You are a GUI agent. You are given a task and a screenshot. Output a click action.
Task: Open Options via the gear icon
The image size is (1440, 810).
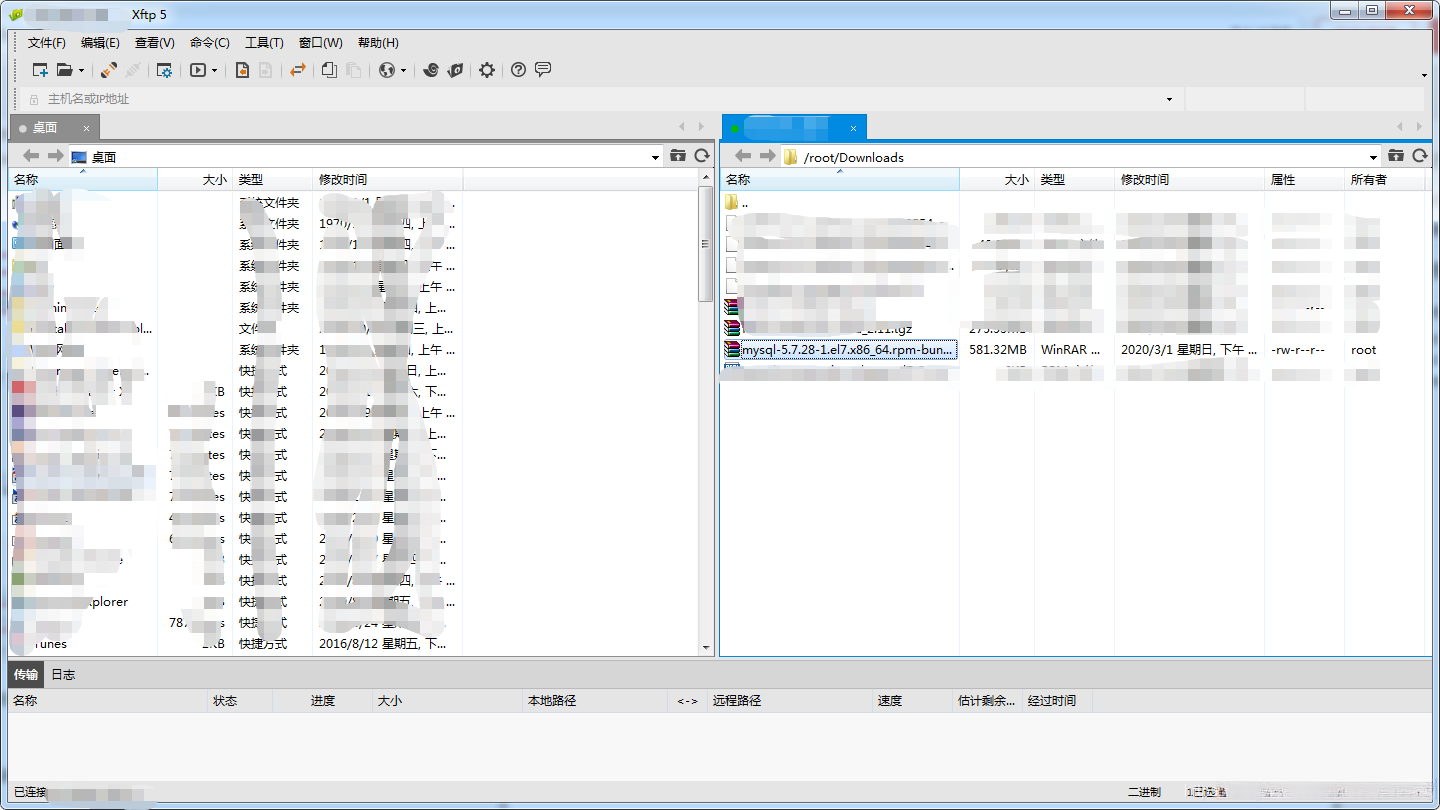click(487, 70)
